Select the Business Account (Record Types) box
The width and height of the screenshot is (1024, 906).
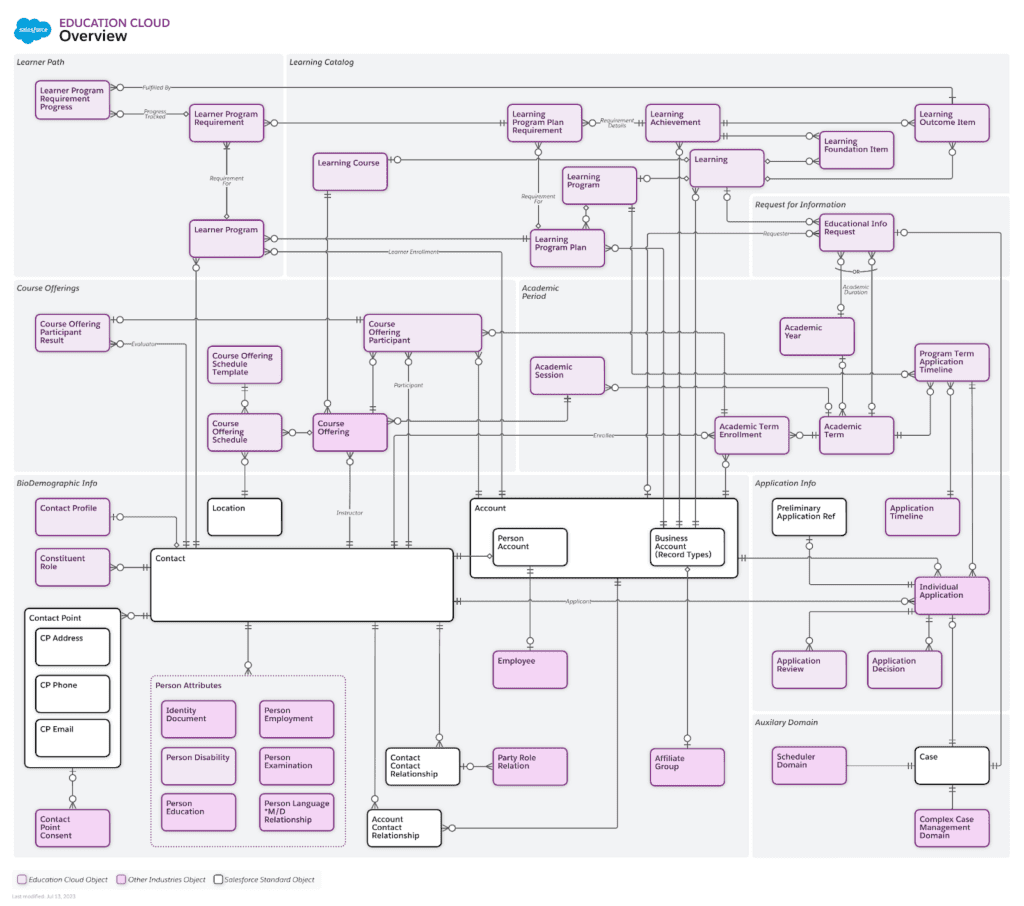(x=687, y=547)
